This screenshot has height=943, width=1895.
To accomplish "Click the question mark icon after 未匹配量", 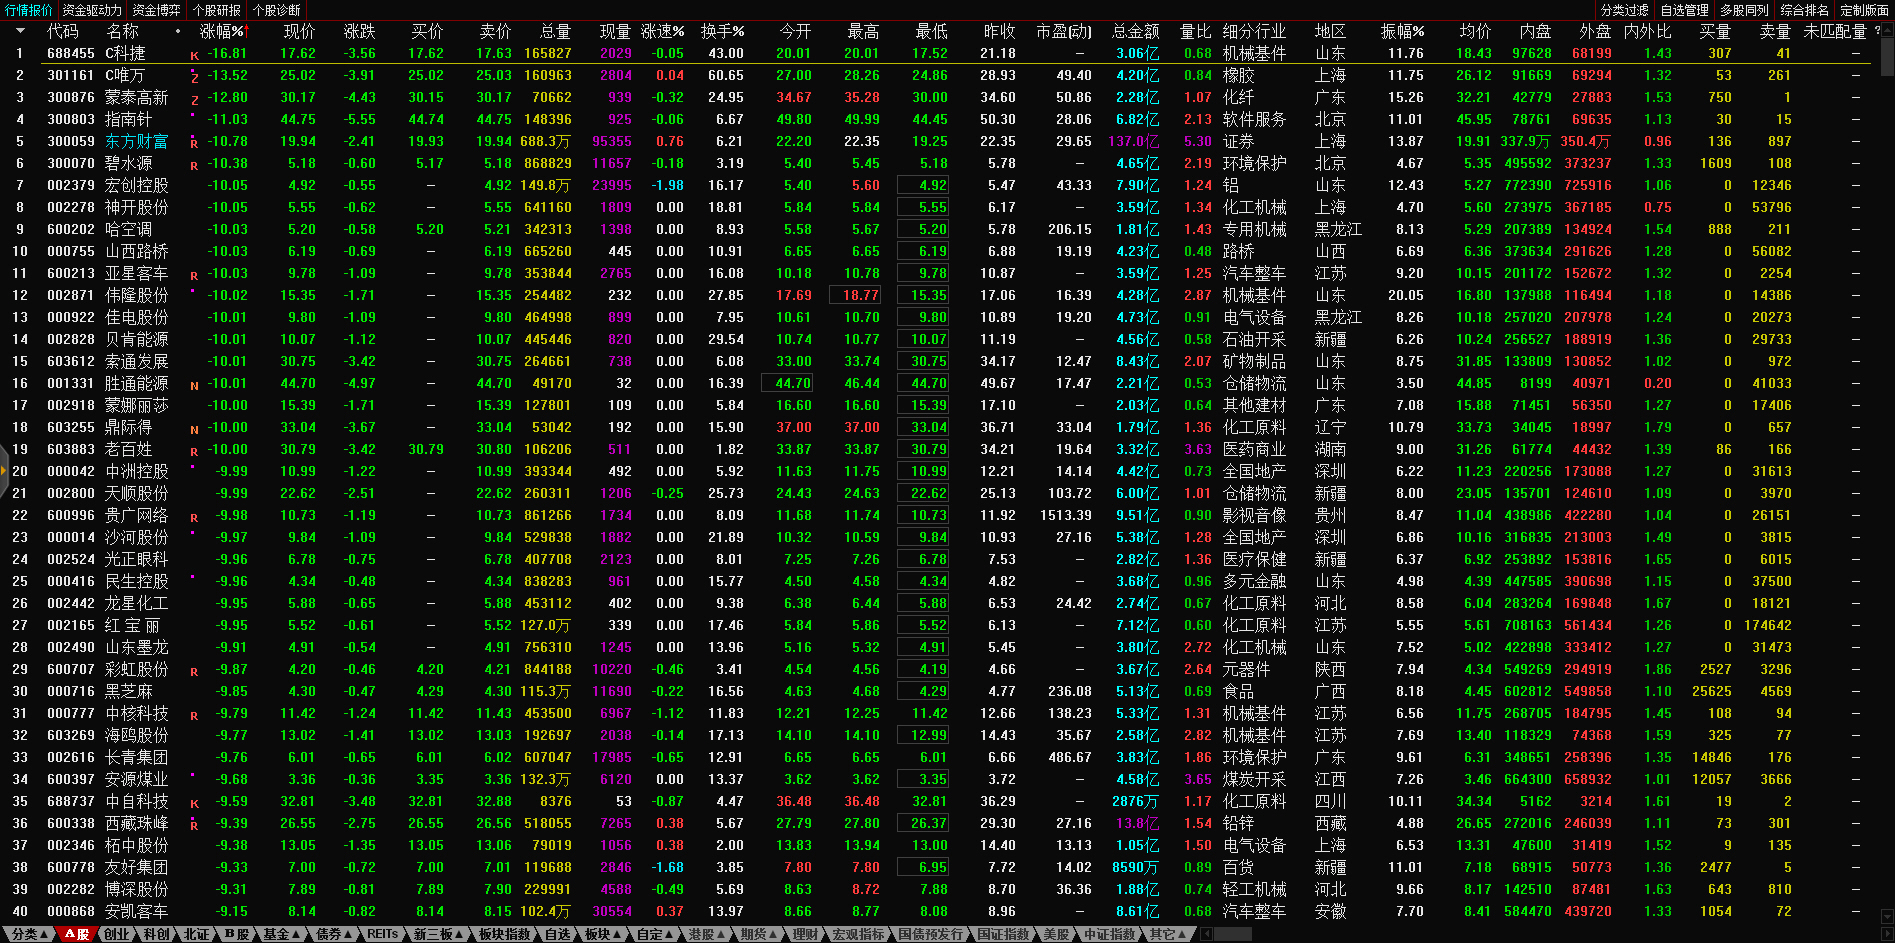I will pyautogui.click(x=1877, y=31).
